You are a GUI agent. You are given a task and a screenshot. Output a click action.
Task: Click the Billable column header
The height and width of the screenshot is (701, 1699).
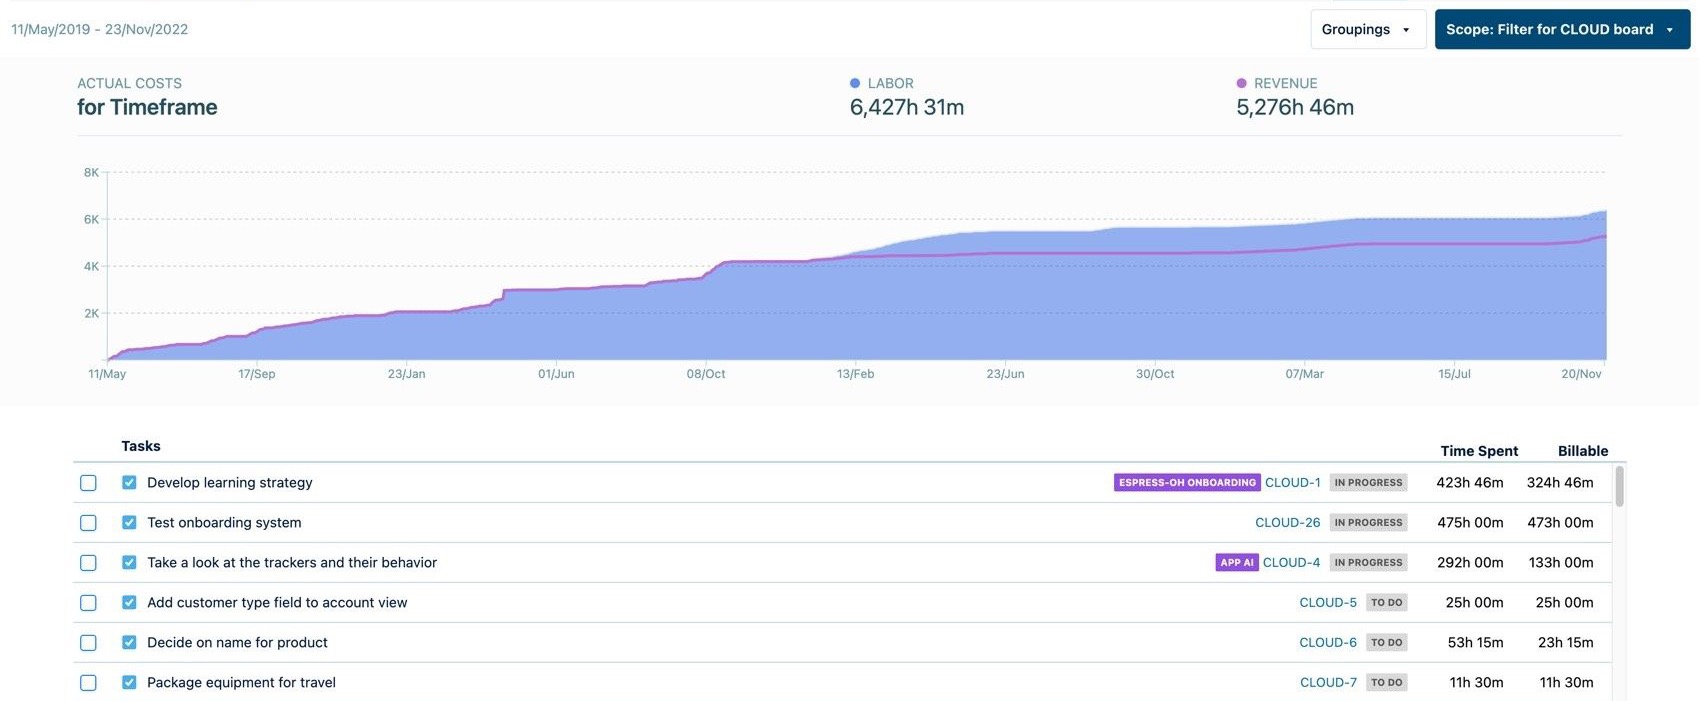click(1582, 451)
